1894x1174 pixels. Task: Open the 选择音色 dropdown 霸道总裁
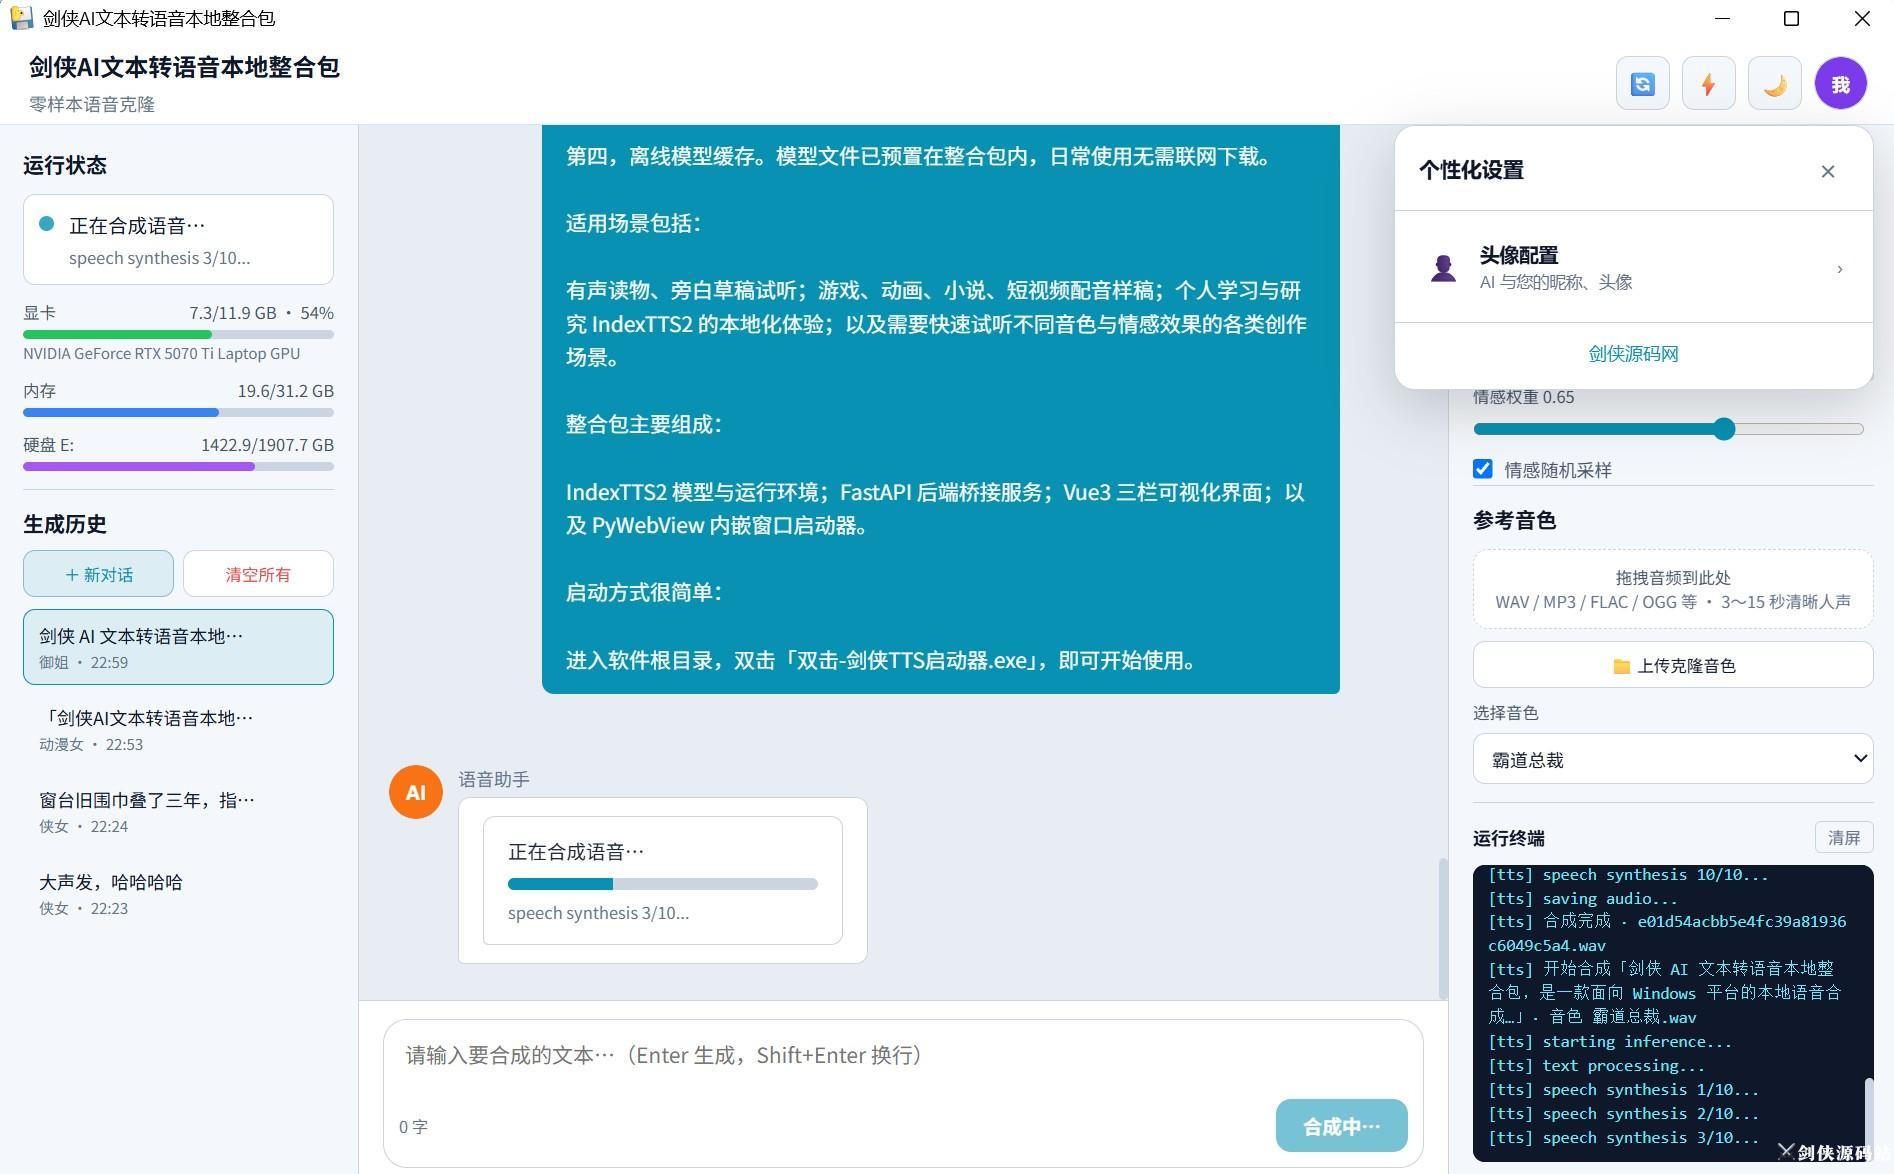[1672, 759]
